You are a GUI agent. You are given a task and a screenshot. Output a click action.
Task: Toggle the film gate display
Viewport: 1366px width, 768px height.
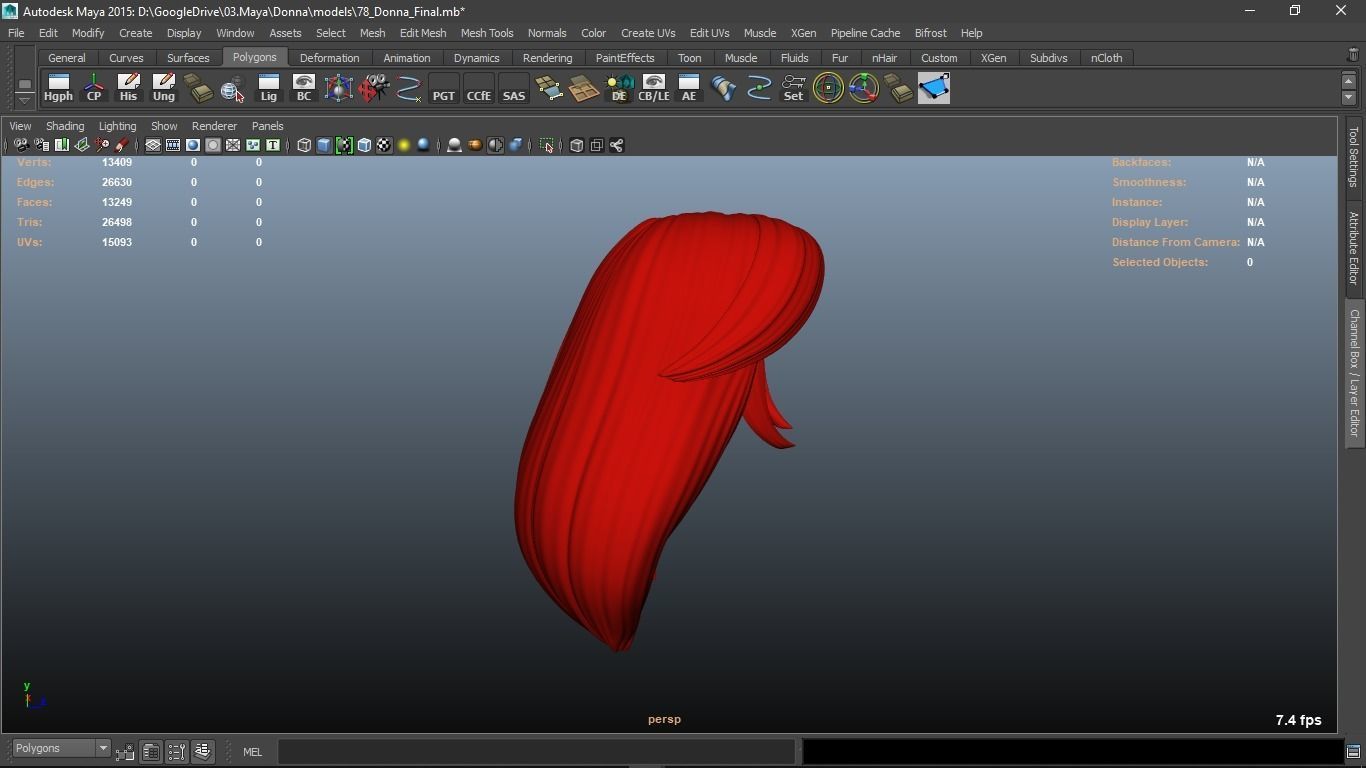click(x=173, y=145)
